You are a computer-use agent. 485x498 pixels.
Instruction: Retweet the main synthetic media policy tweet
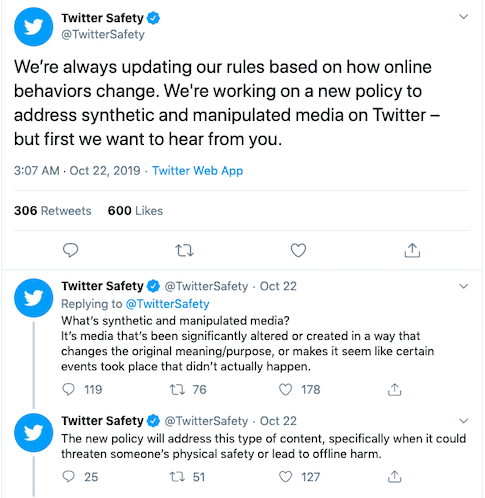coord(184,250)
